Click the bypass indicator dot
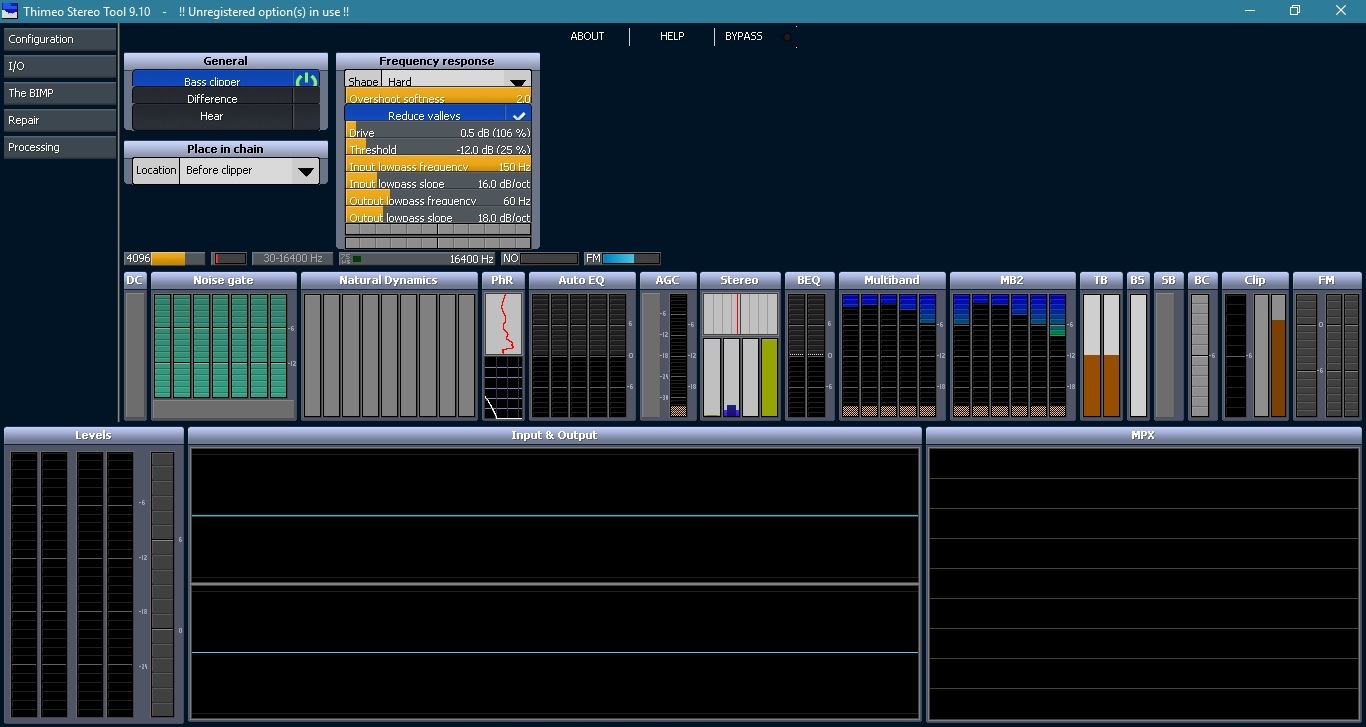 (787, 37)
